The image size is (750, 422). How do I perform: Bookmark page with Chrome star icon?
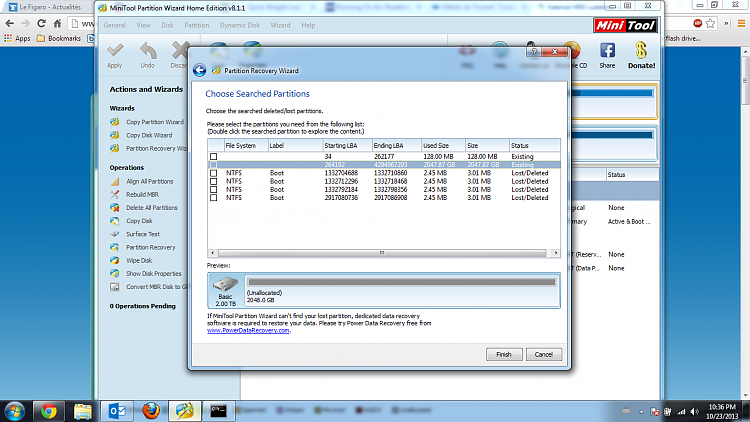point(710,23)
